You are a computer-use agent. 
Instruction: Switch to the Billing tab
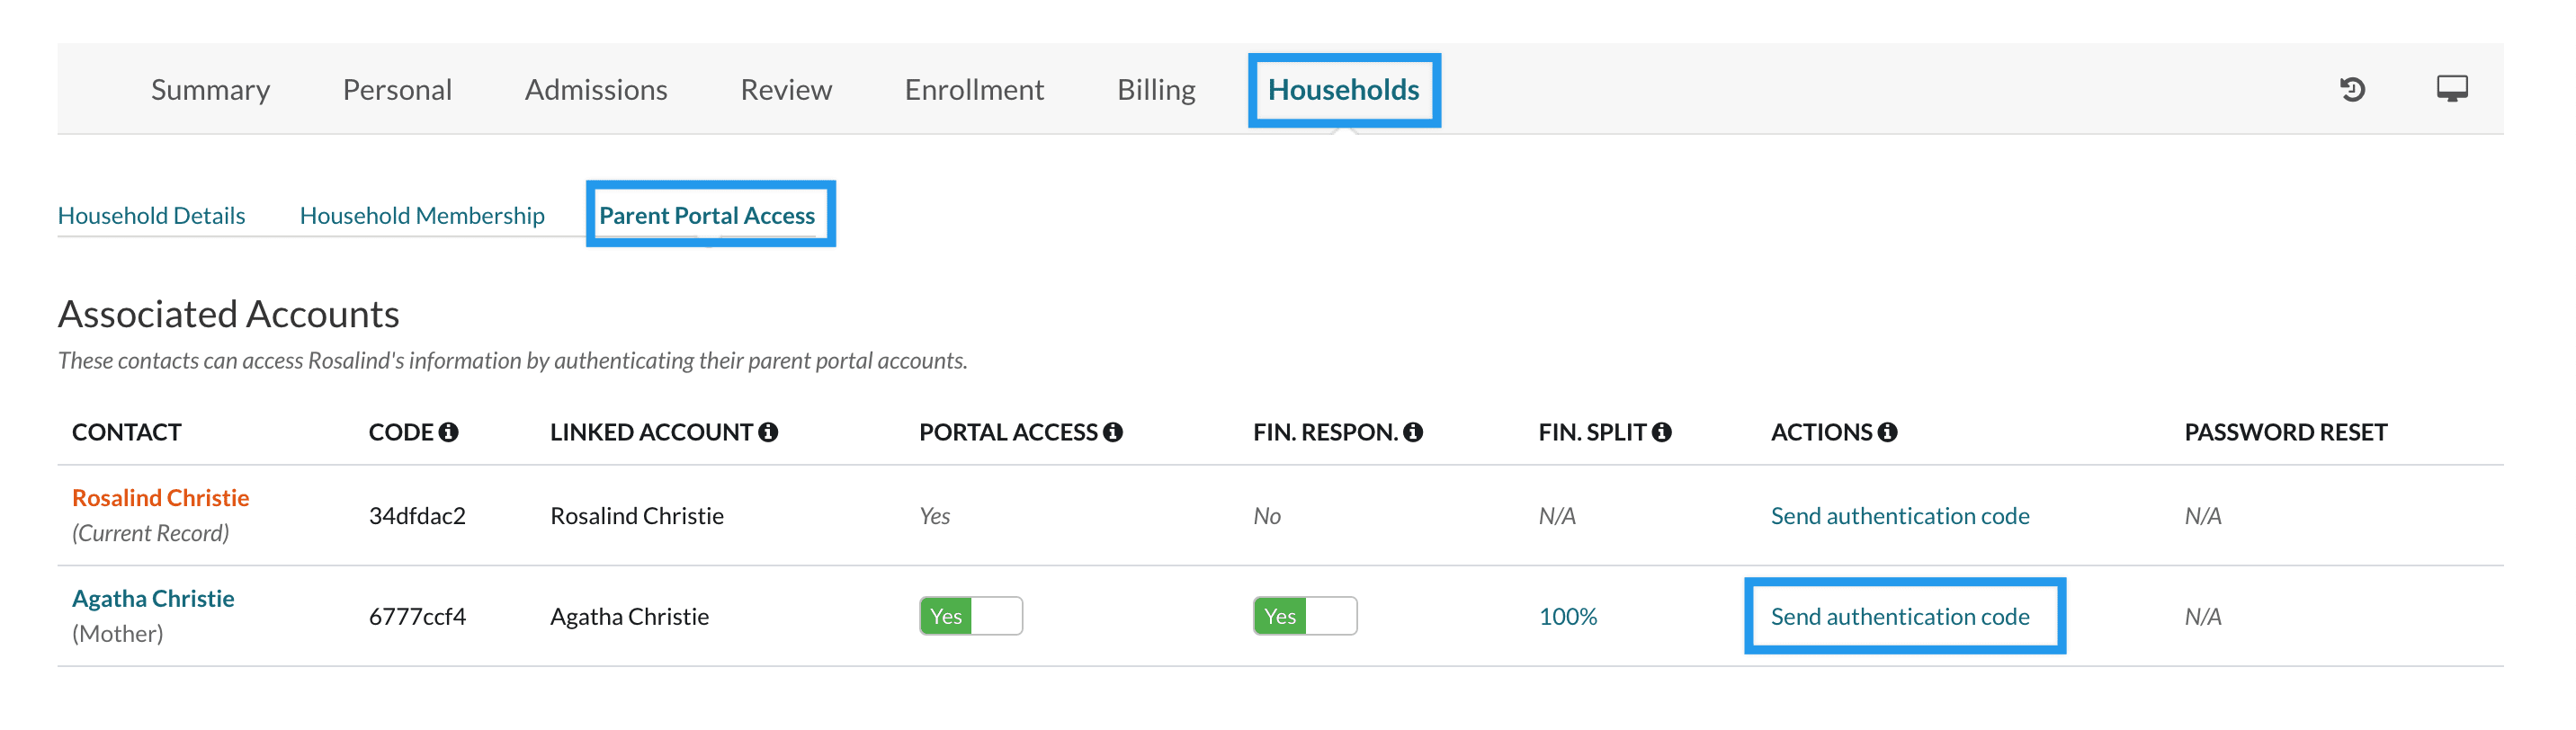(x=1156, y=90)
